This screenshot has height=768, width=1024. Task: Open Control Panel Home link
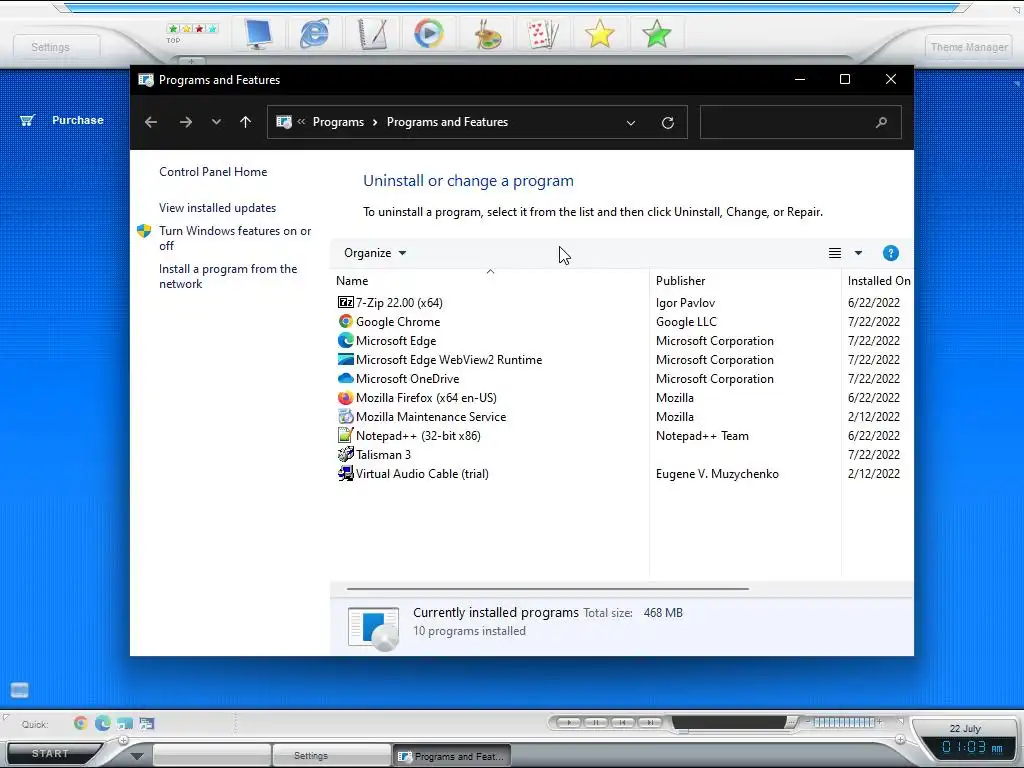213,172
